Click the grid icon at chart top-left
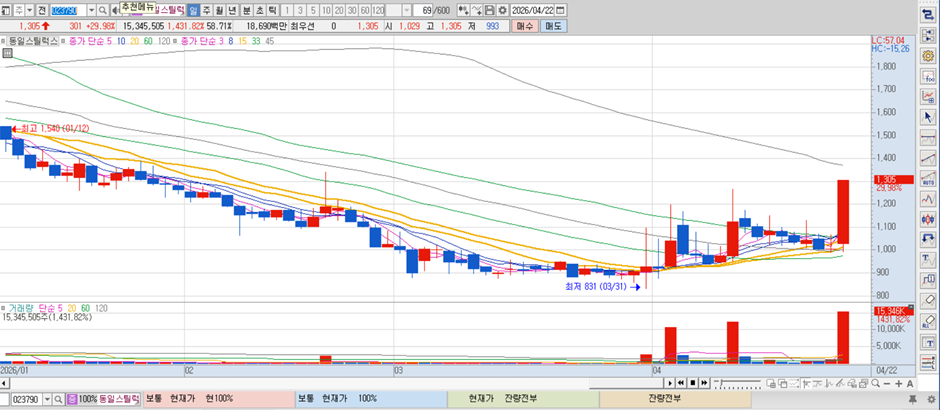 click(7, 53)
